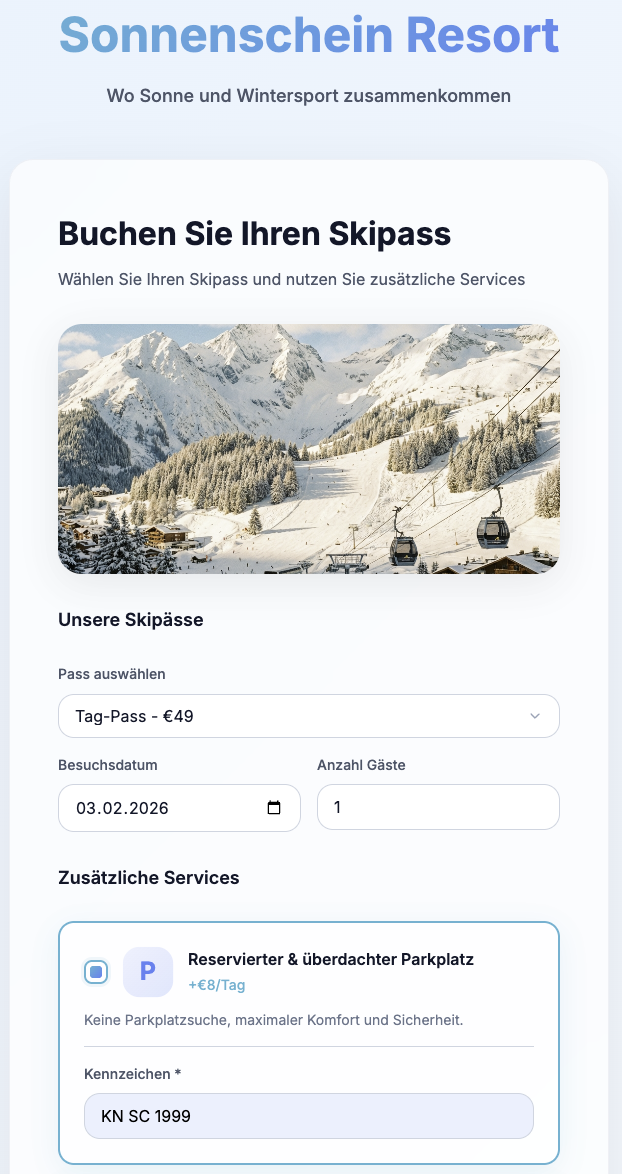Click the Sonnenschein Resort title
Viewport: 622px width, 1174px height.
click(309, 34)
